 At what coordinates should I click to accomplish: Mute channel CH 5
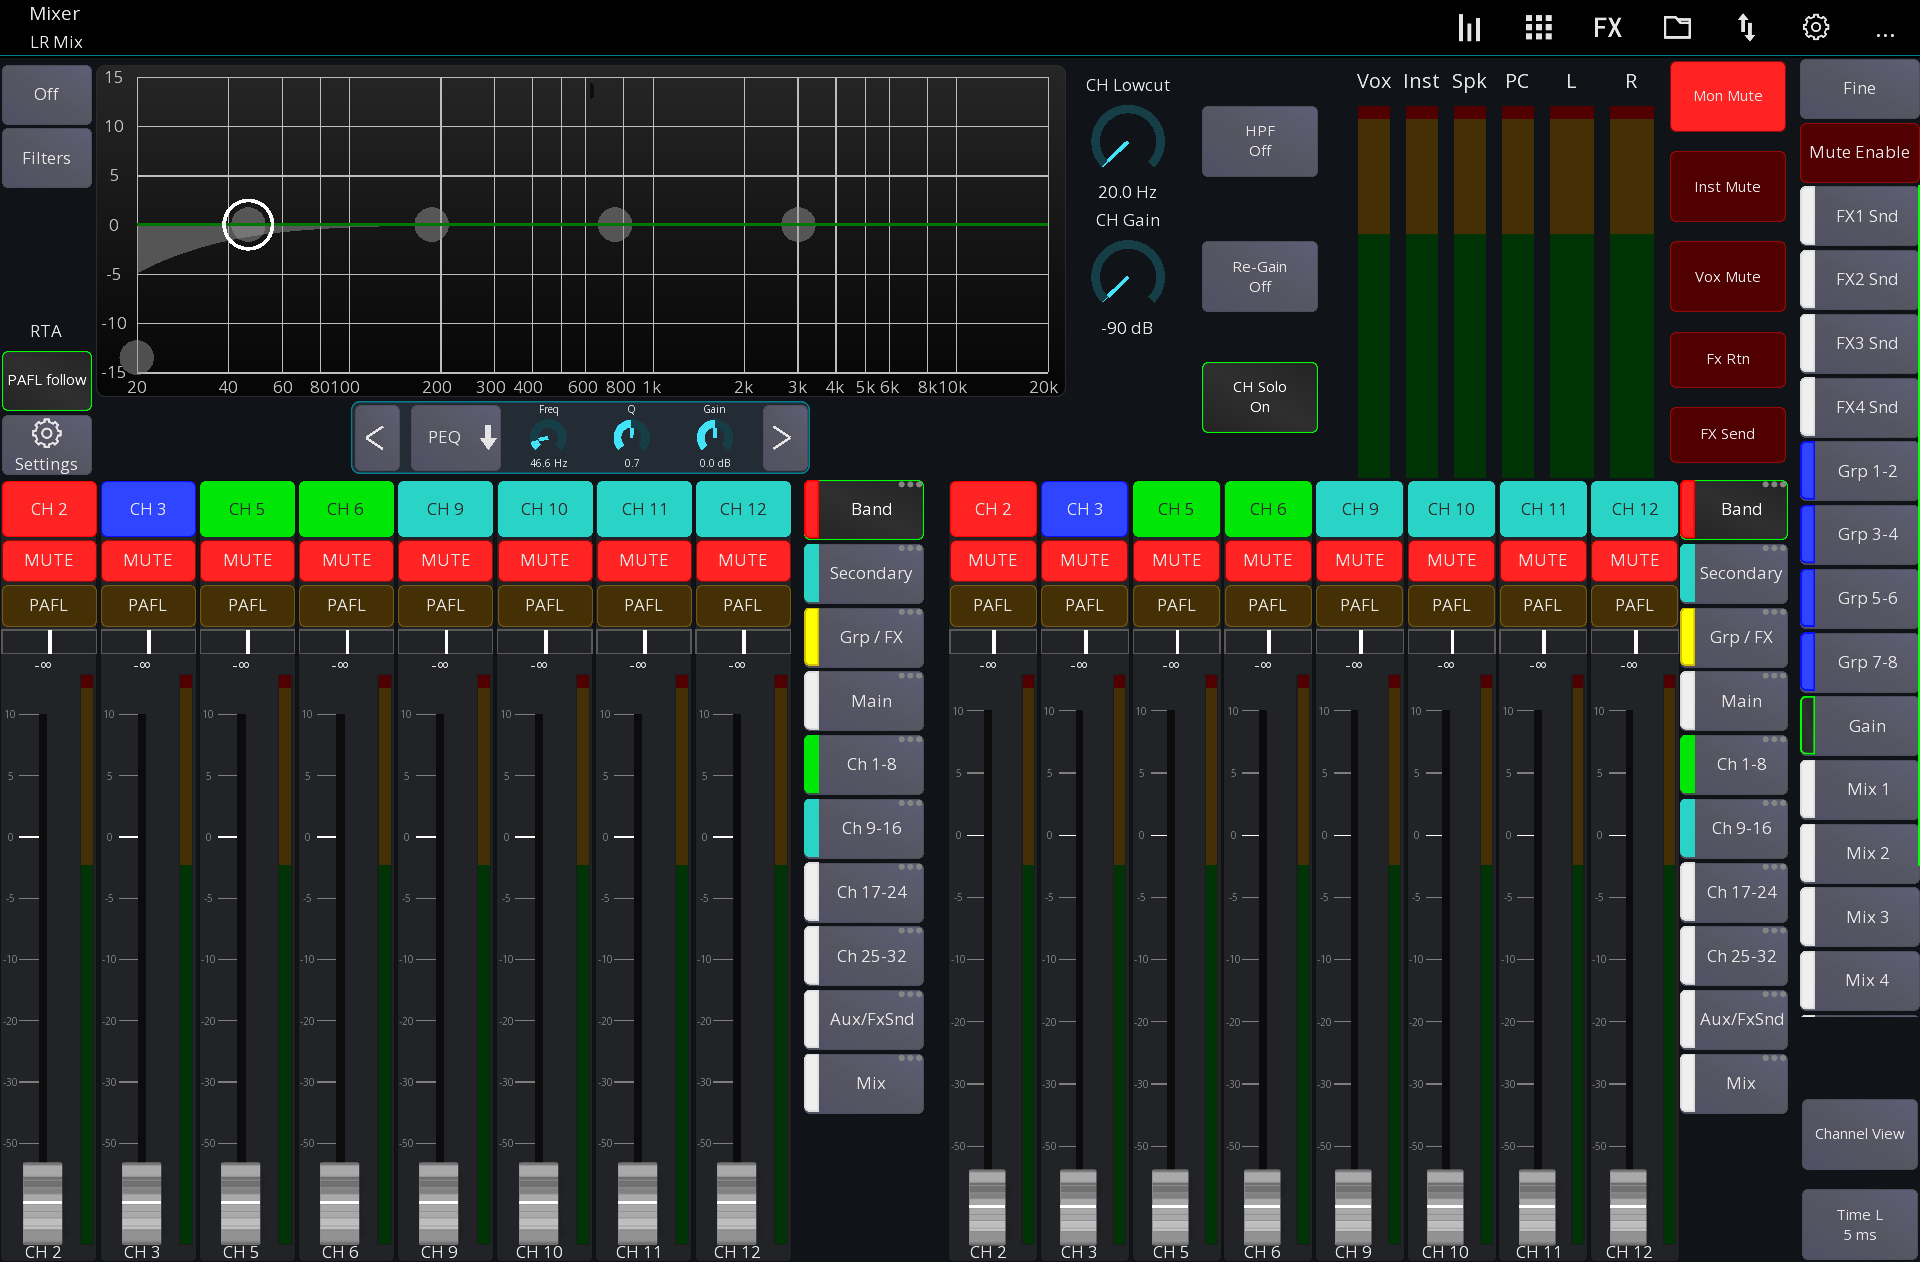(x=247, y=560)
